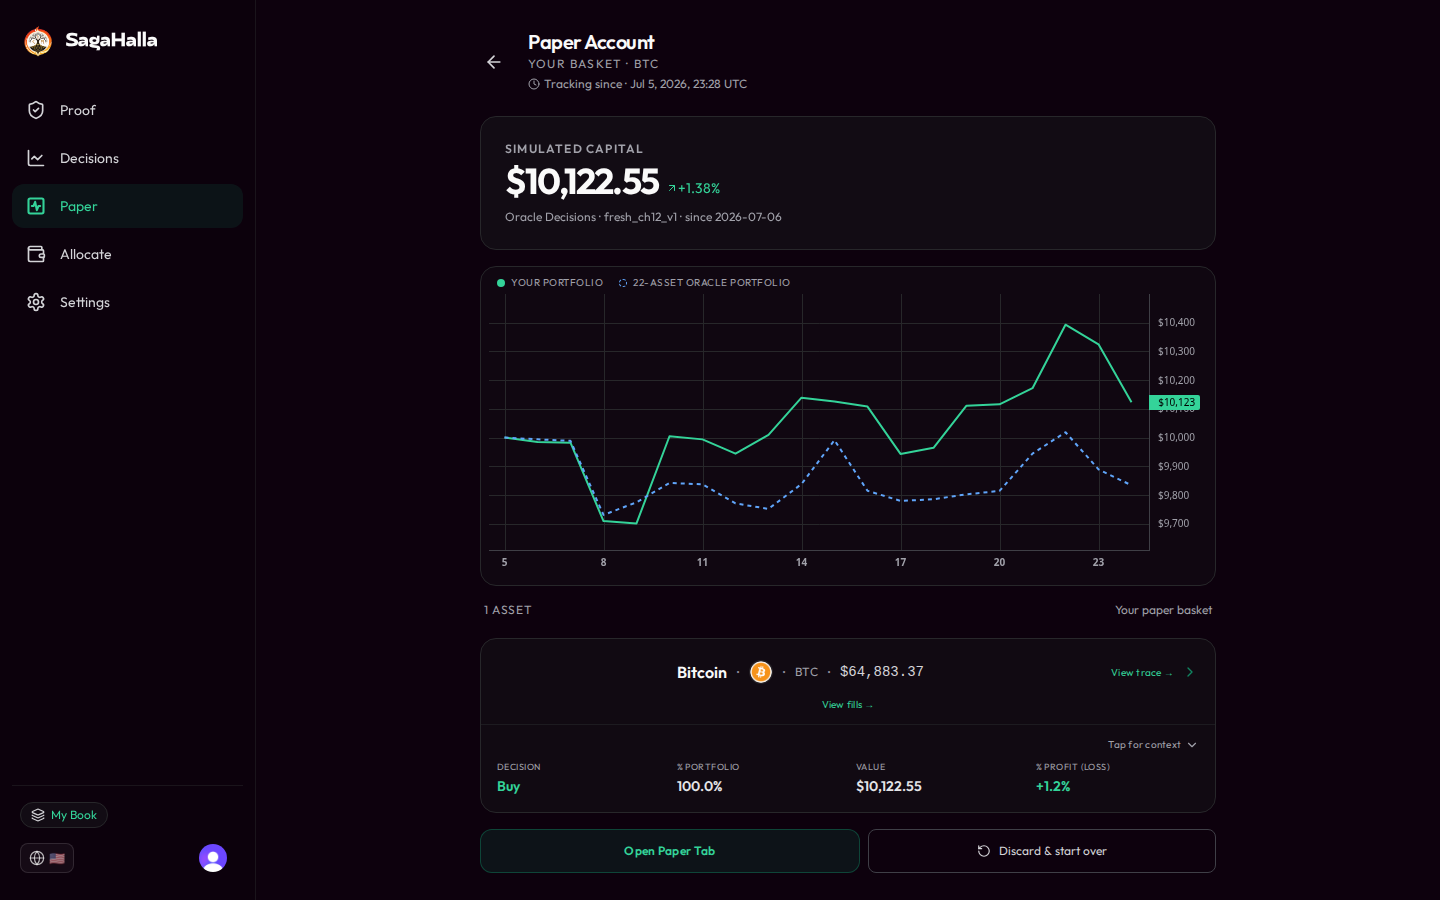Image resolution: width=1440 pixels, height=900 pixels.
Task: Open the Allocate menu item
Action: 127,254
